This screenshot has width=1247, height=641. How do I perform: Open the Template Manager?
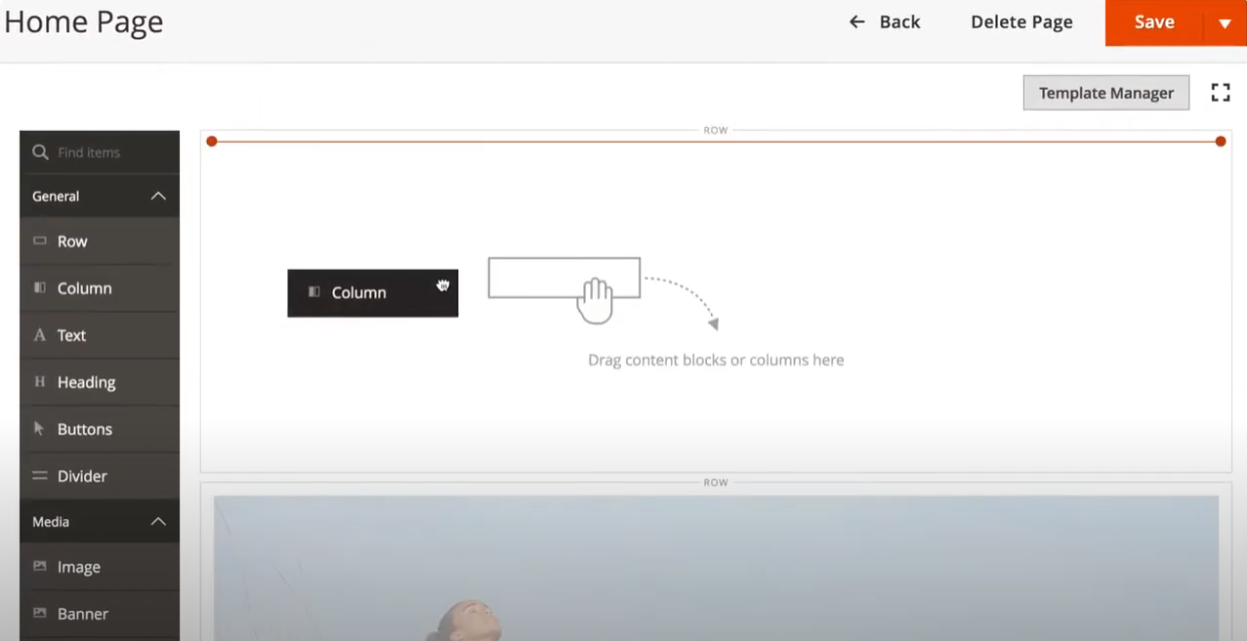point(1106,92)
